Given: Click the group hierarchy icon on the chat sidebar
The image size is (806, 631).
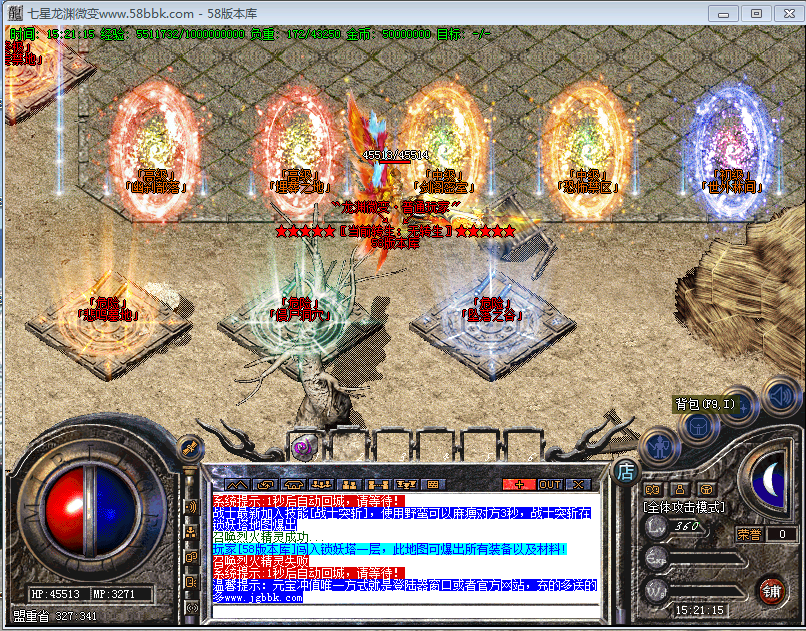Looking at the screenshot, I should pyautogui.click(x=191, y=532).
